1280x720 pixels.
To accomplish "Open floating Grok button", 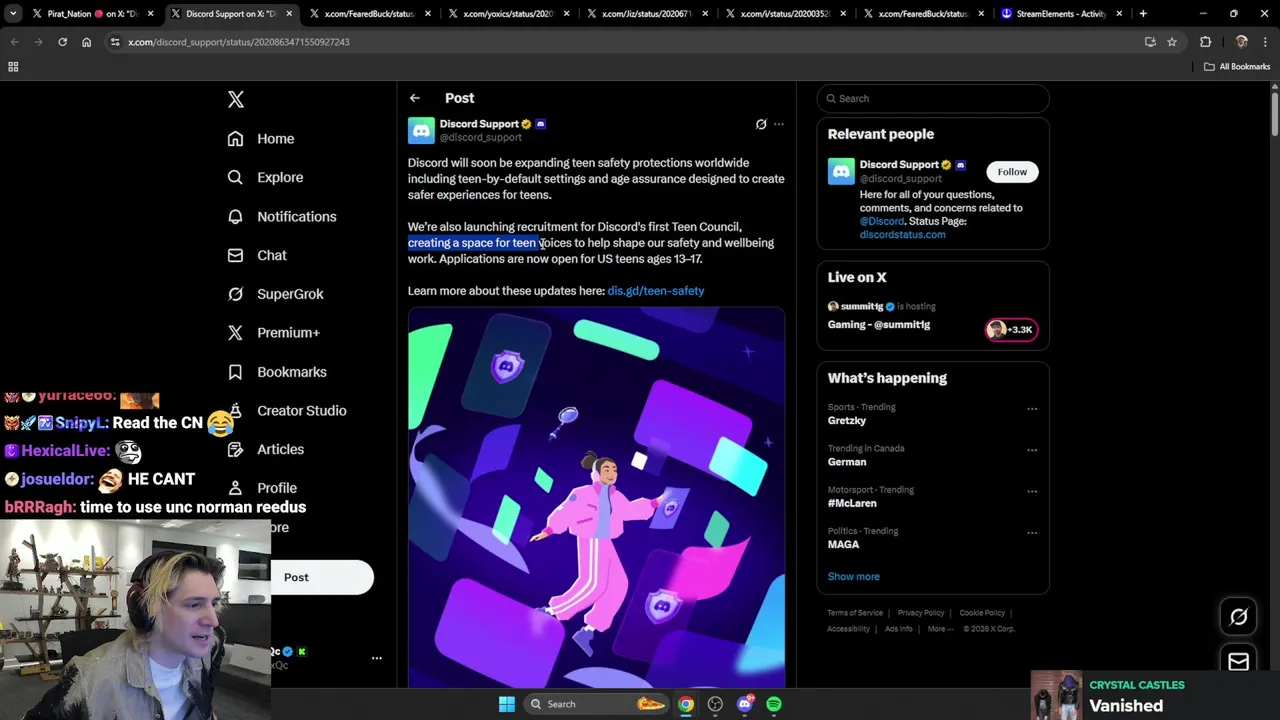I will tap(1238, 617).
